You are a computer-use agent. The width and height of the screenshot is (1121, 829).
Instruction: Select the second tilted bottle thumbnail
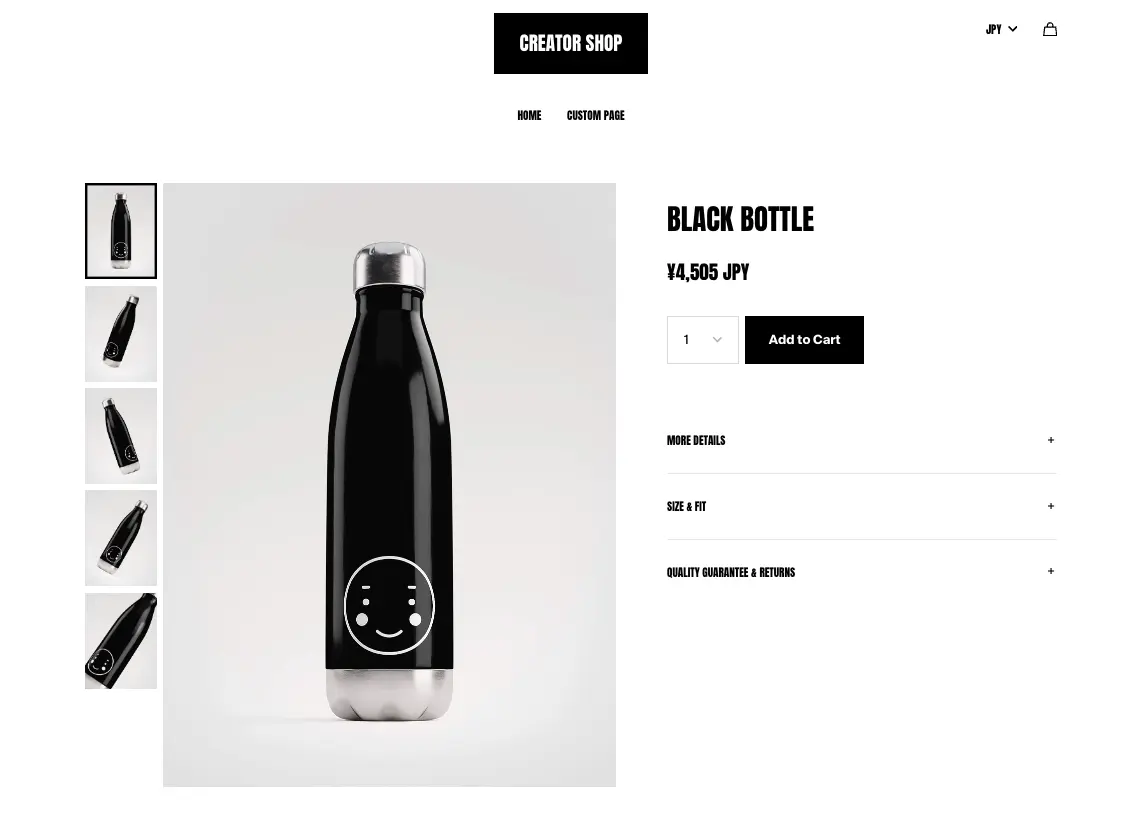(121, 334)
